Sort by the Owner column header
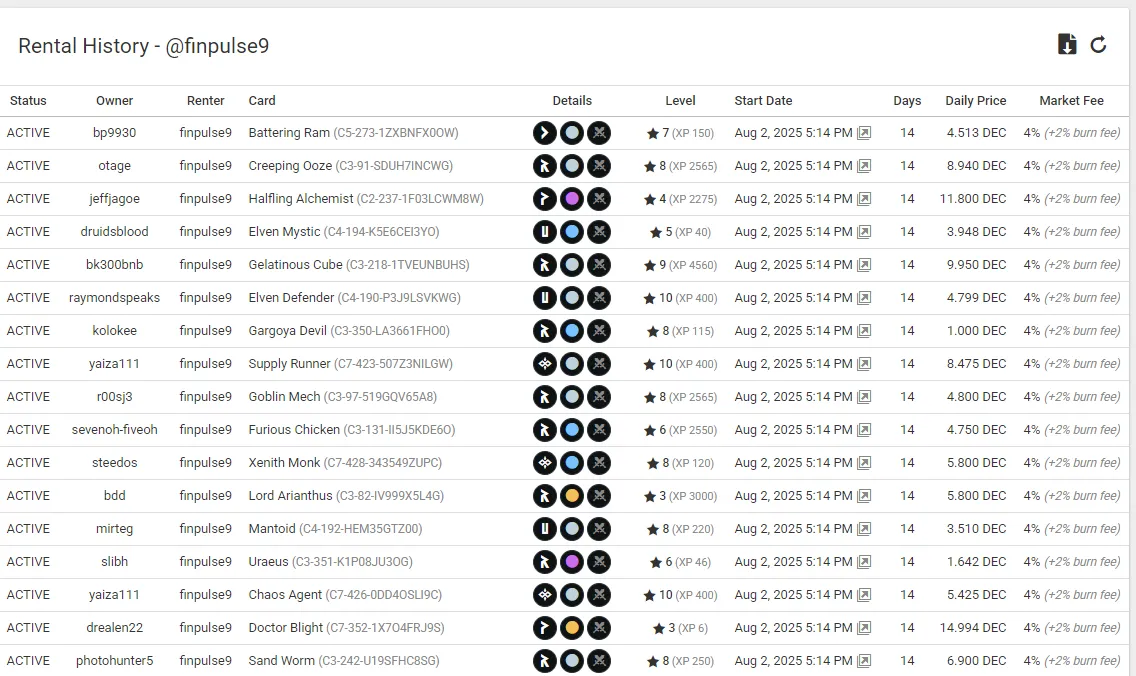 (x=114, y=101)
